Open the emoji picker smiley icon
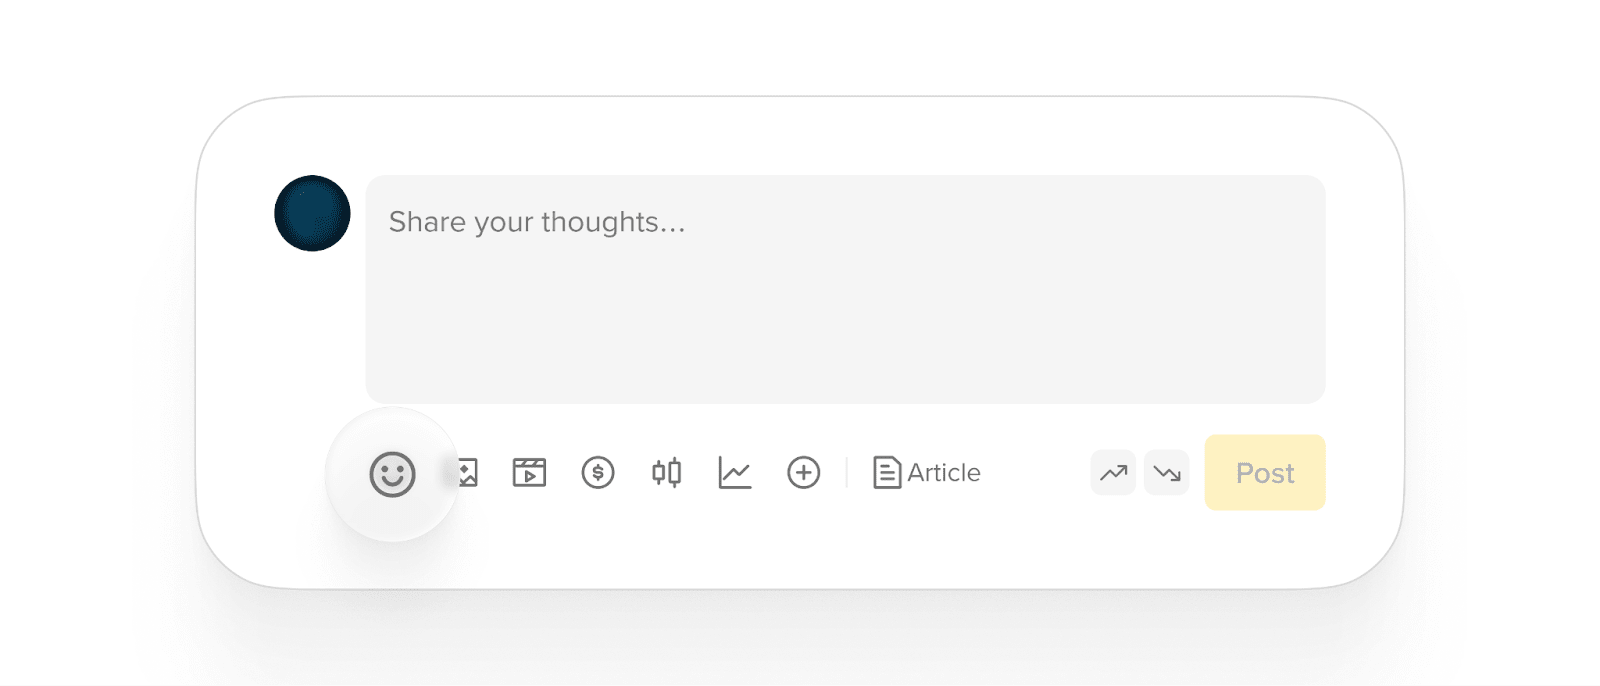 coord(392,474)
